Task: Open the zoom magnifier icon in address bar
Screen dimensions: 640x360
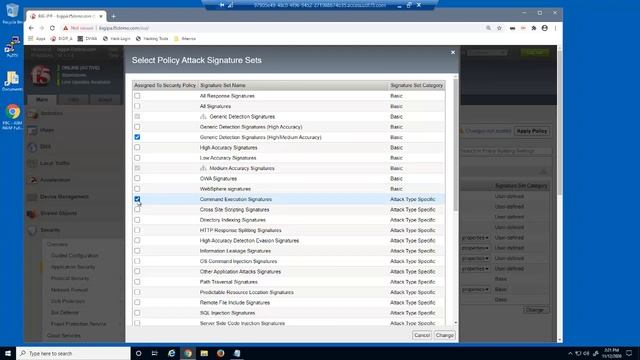Action: [x=488, y=28]
